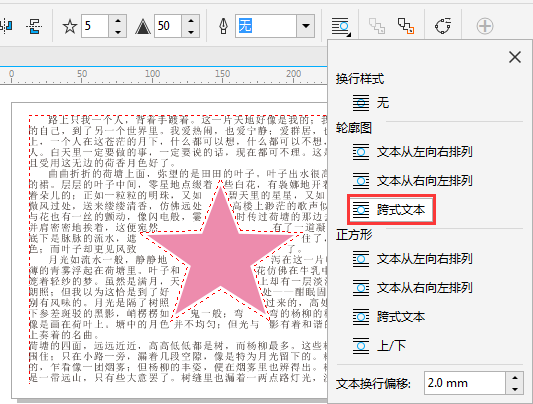Click the outline width field showing 无
Viewport: 533px width, 404px height.
point(266,26)
